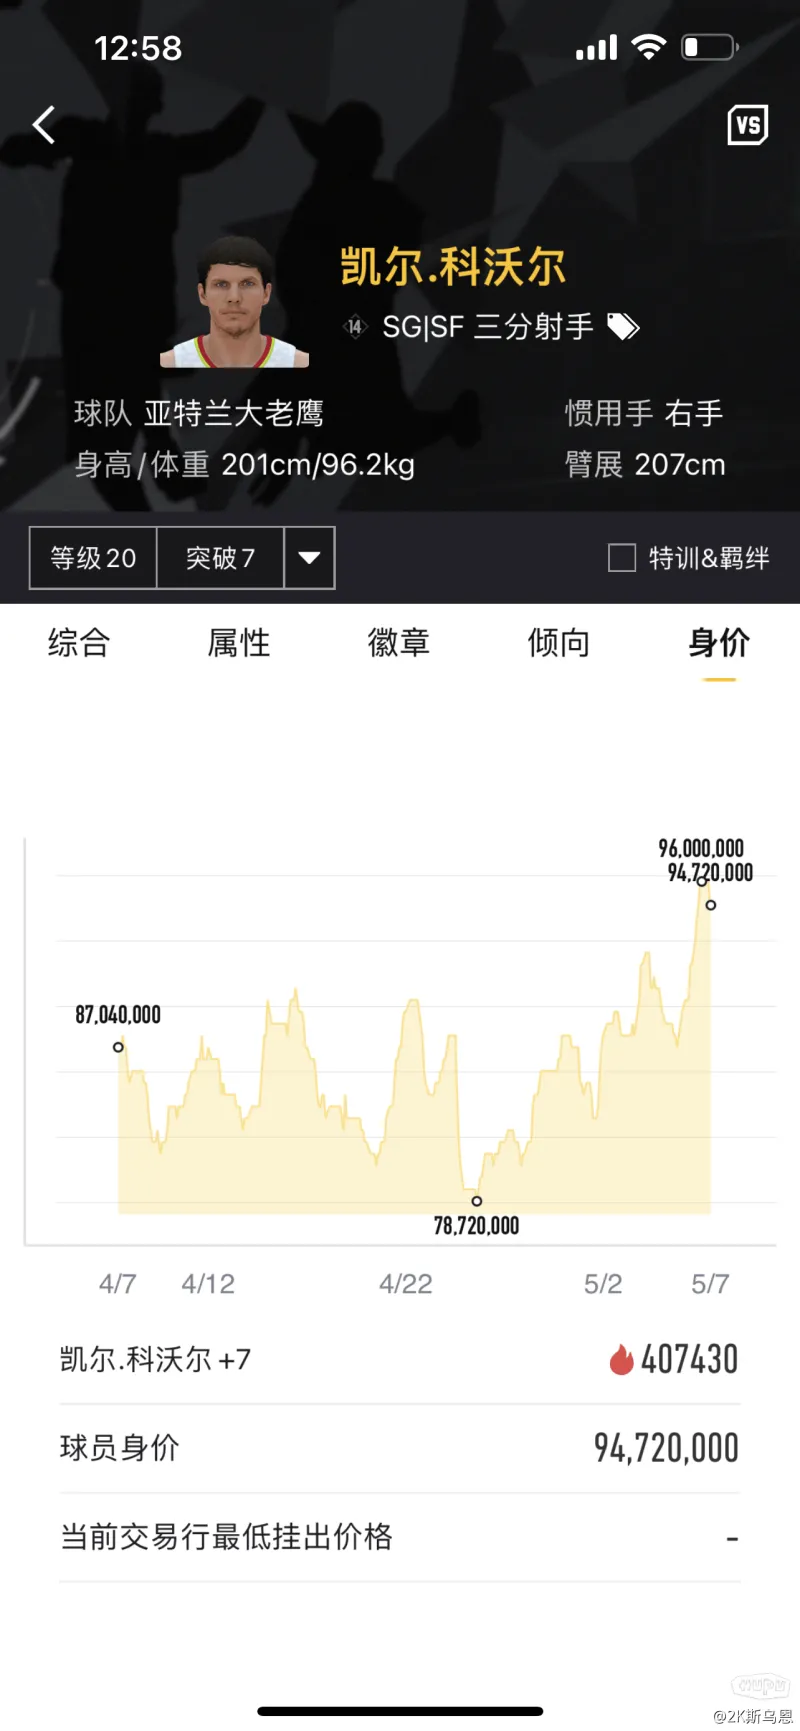800x1731 pixels.
Task: Tap the popularity count 407430
Action: click(690, 1359)
